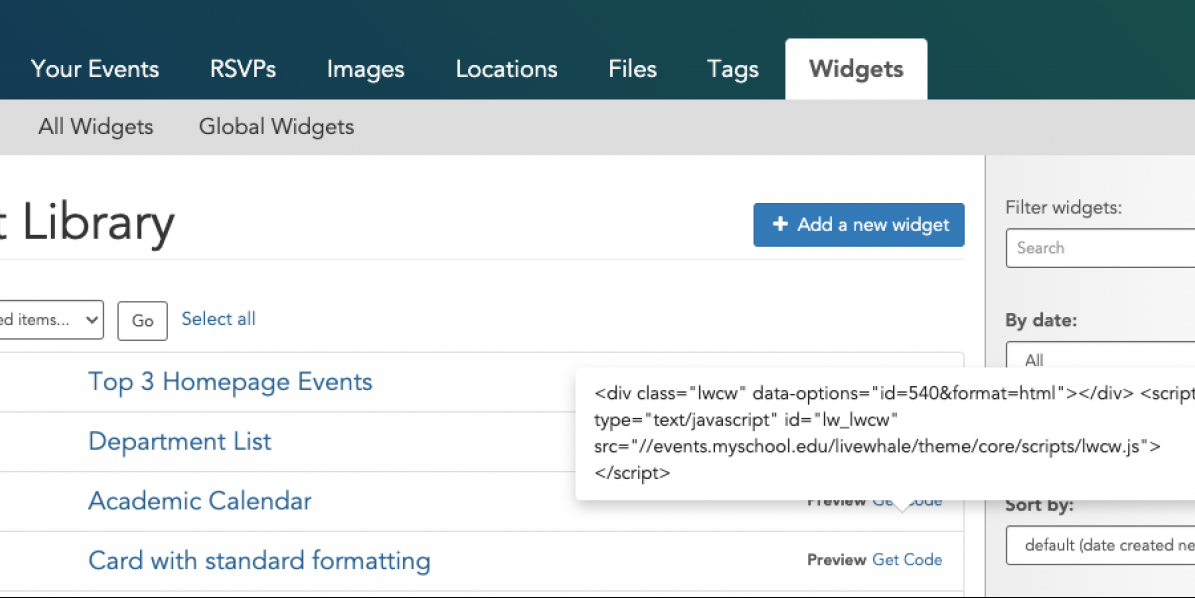Open the Tags tab
The width and height of the screenshot is (1195, 598).
point(732,68)
